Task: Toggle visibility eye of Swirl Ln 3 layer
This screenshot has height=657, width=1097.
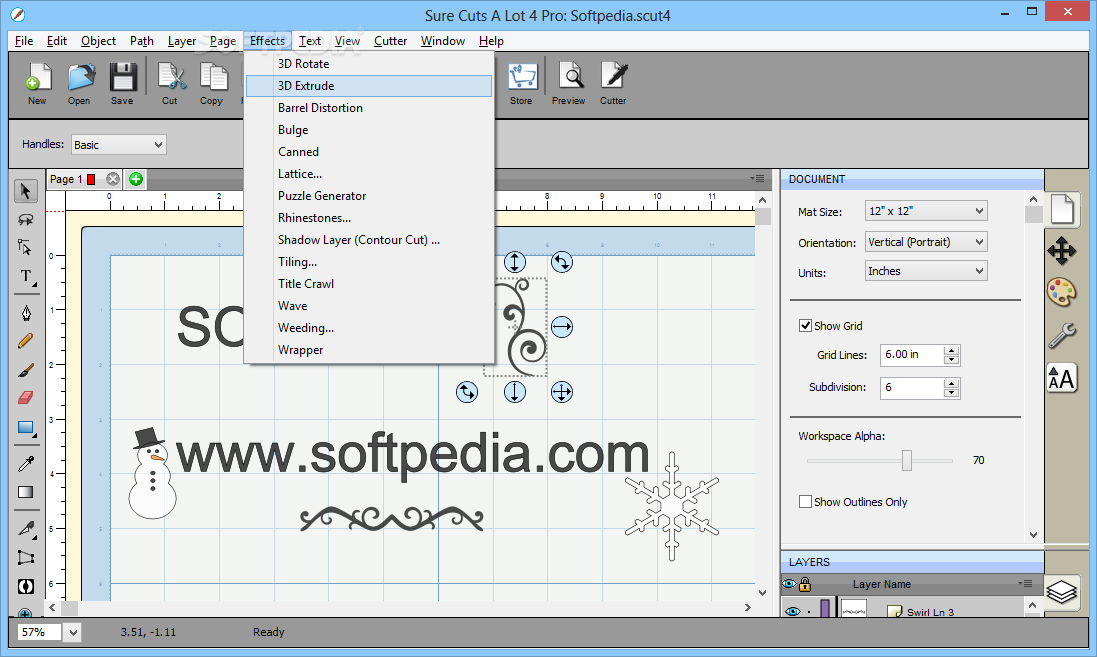Action: coord(793,612)
